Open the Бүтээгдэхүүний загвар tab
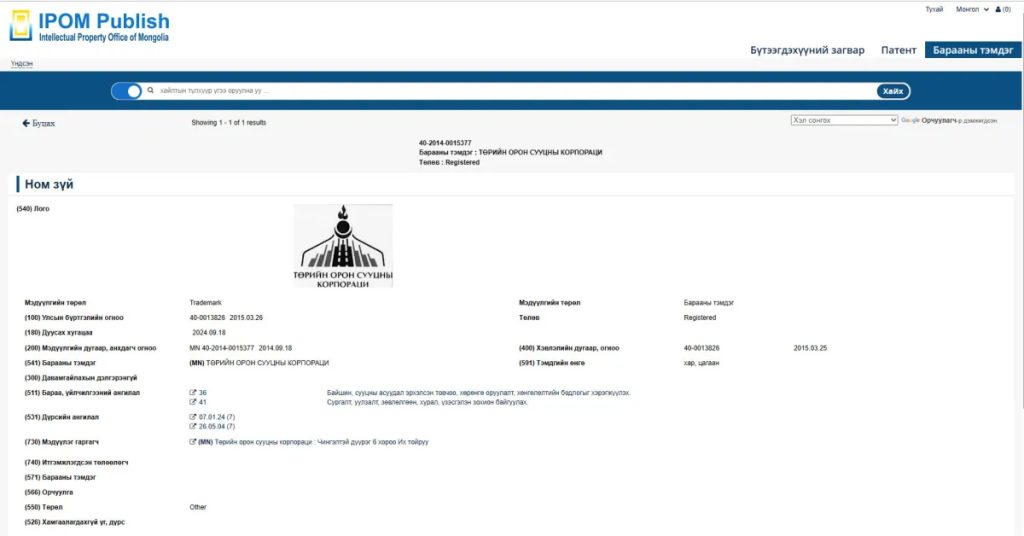 point(807,50)
